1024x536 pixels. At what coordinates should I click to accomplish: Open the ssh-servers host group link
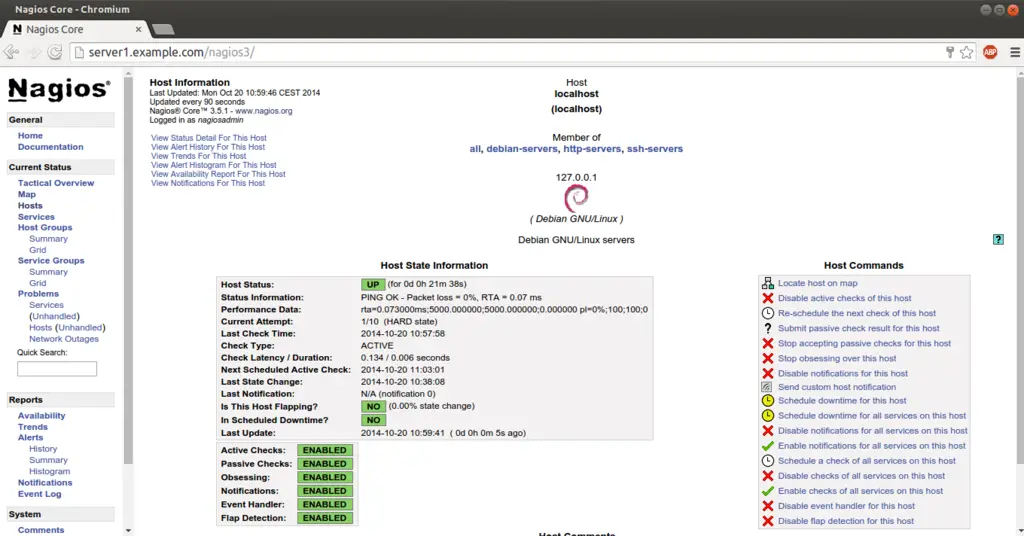coord(655,149)
